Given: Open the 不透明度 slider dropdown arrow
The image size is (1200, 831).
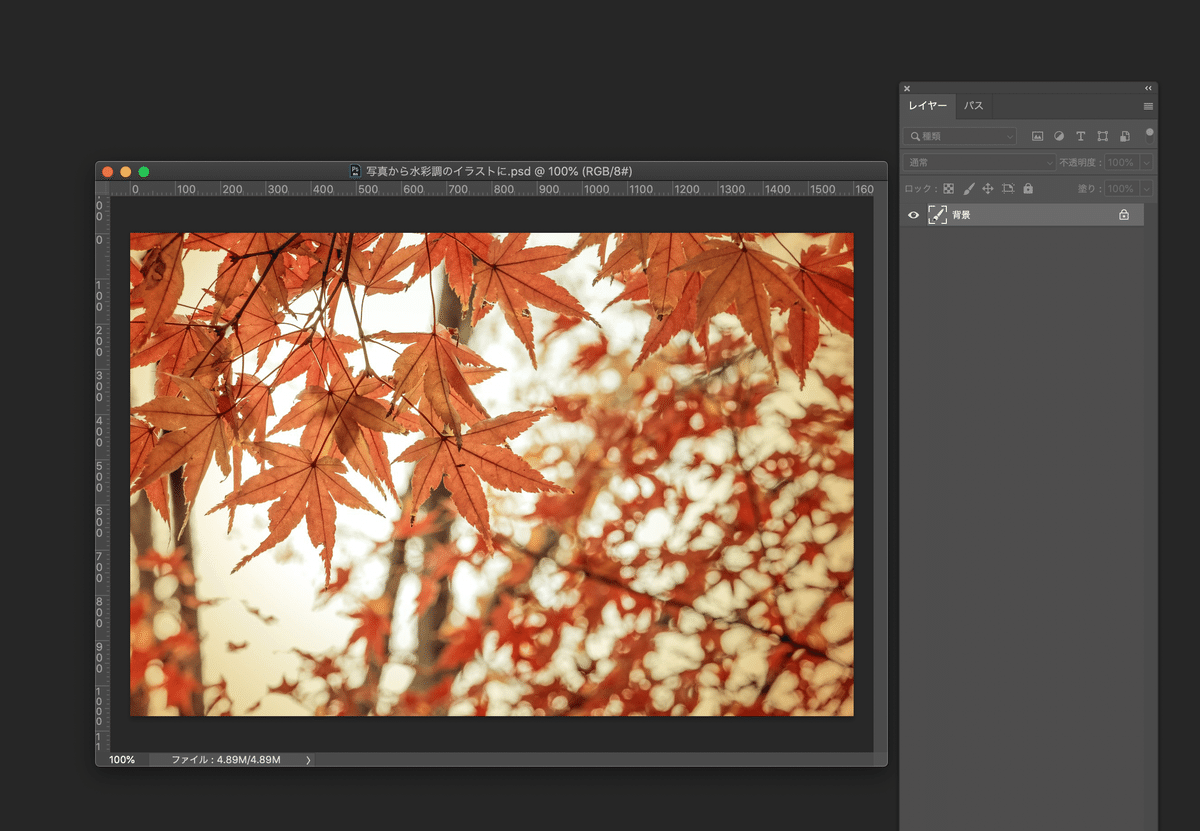Looking at the screenshot, I should 1146,162.
